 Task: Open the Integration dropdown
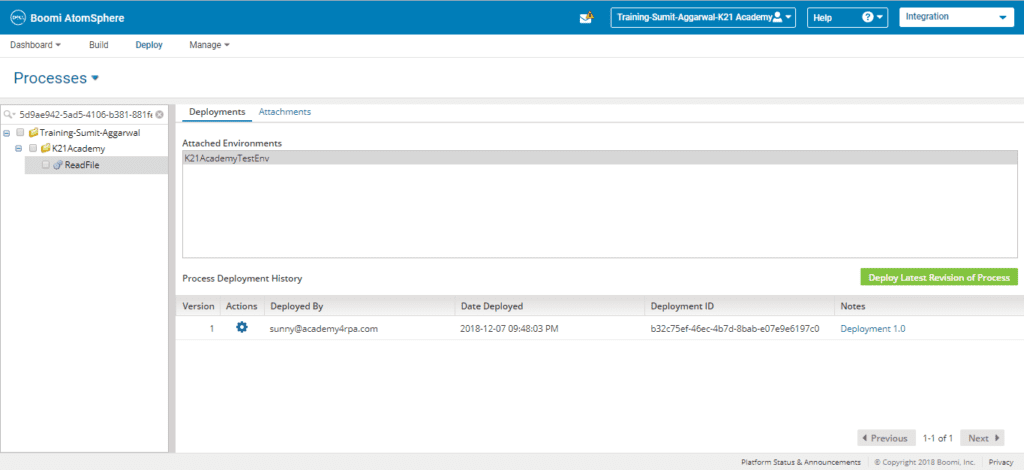(x=957, y=18)
